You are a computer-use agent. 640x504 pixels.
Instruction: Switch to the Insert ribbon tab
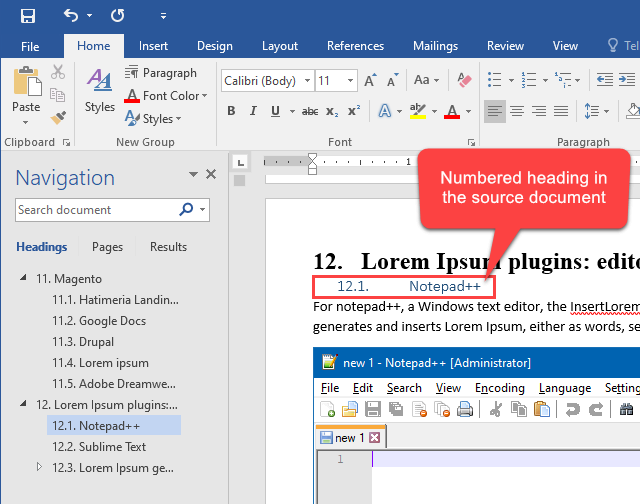click(x=153, y=46)
